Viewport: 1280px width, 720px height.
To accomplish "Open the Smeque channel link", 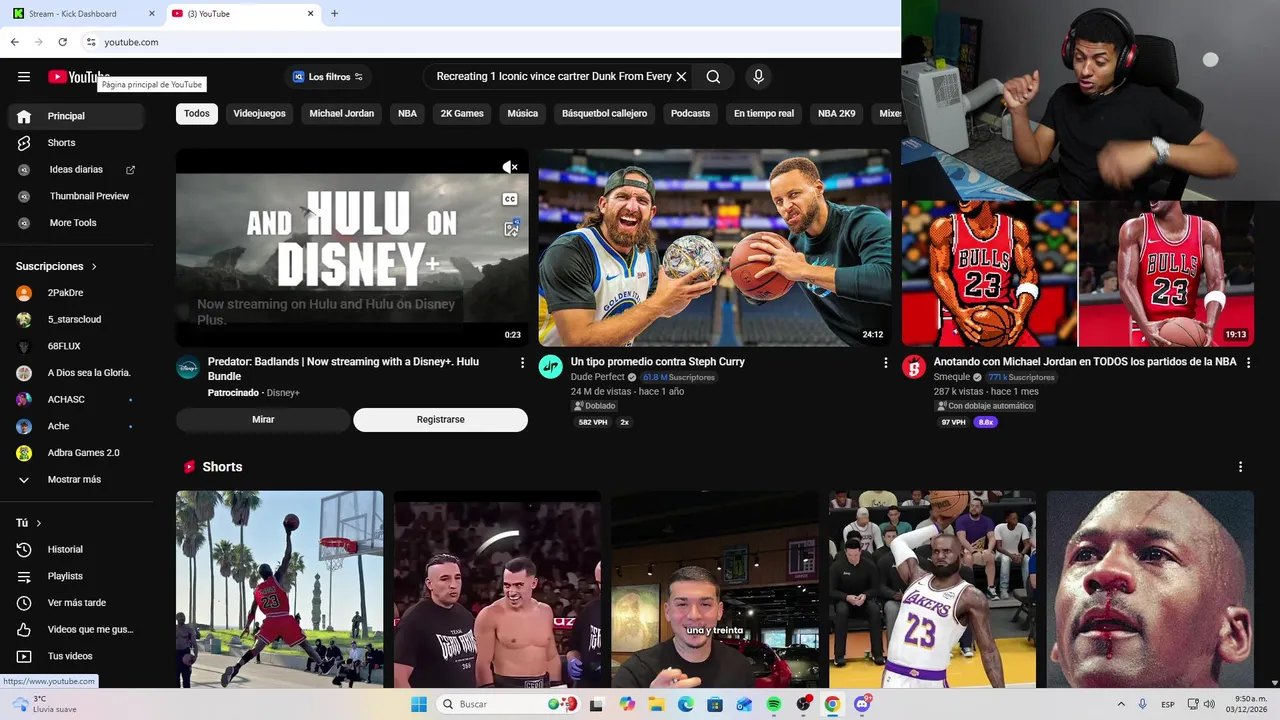I will click(x=952, y=377).
